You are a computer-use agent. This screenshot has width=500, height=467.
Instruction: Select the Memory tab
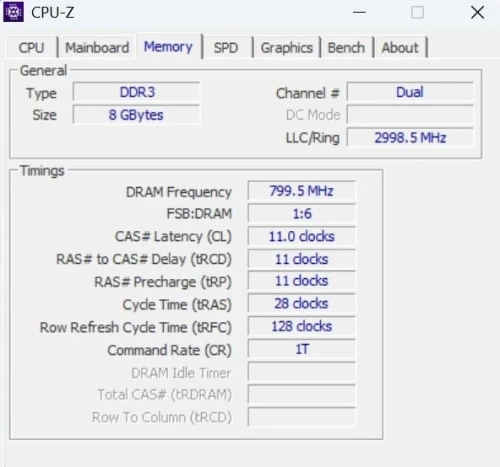click(x=168, y=47)
